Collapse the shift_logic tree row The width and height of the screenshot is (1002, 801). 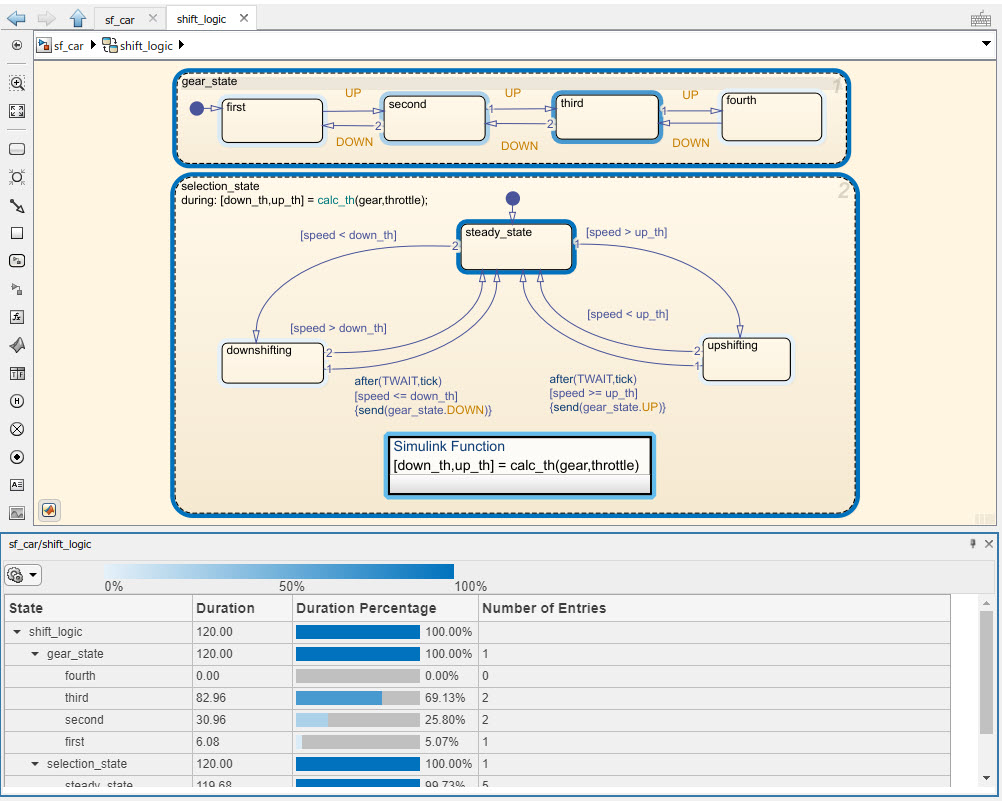pyautogui.click(x=16, y=631)
